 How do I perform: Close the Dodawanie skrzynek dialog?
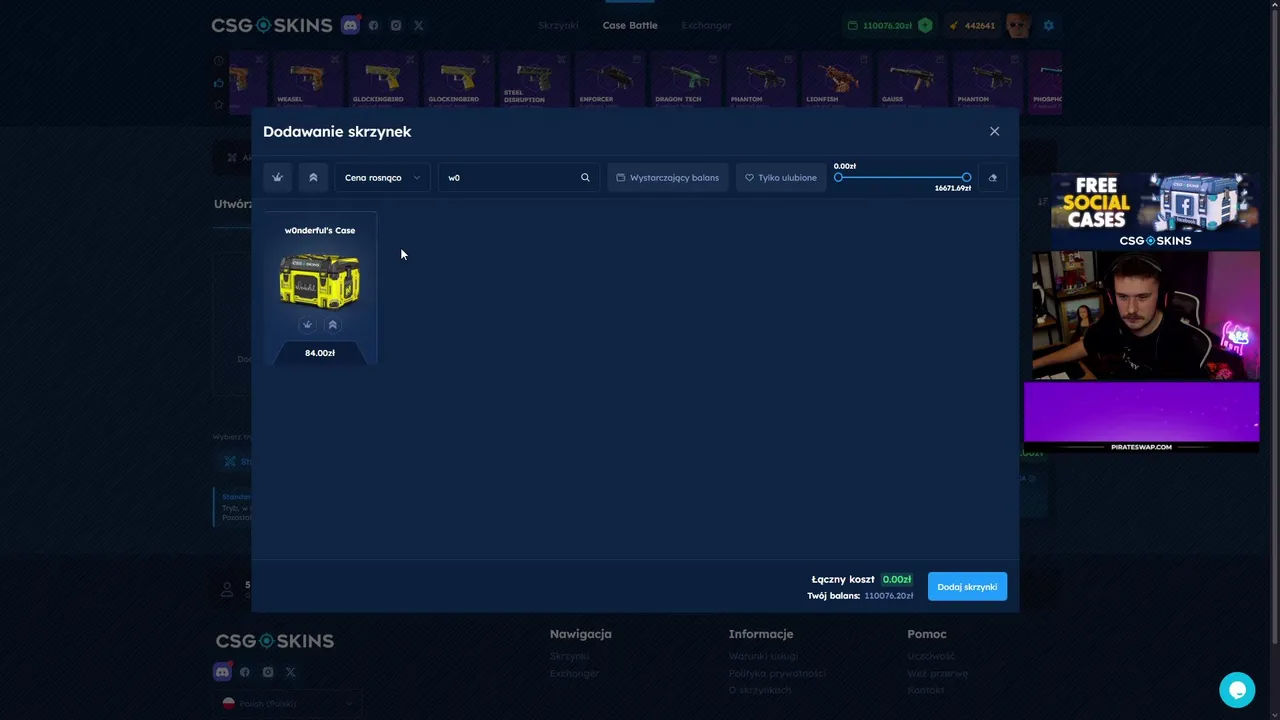[x=994, y=131]
